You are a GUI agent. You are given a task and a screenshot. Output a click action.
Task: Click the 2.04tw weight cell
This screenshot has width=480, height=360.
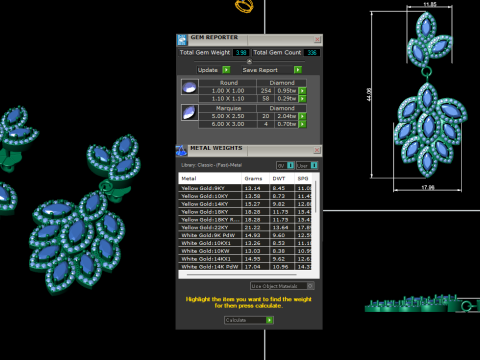[x=286, y=116]
